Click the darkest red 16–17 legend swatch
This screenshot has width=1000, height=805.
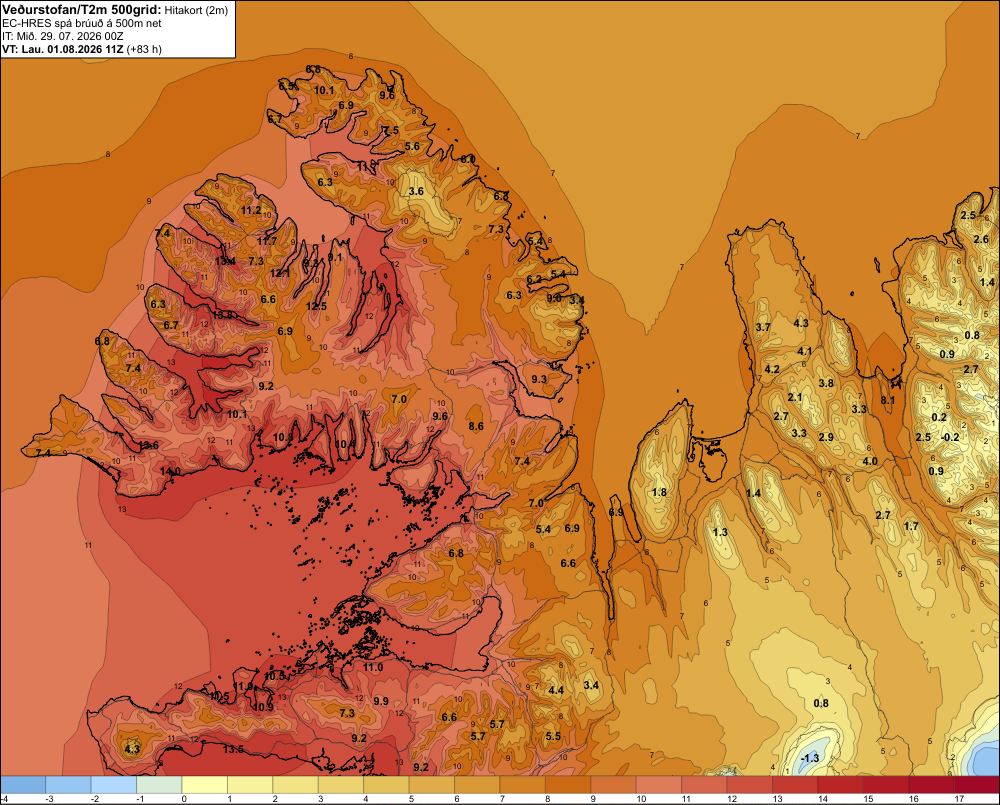pyautogui.click(x=931, y=785)
